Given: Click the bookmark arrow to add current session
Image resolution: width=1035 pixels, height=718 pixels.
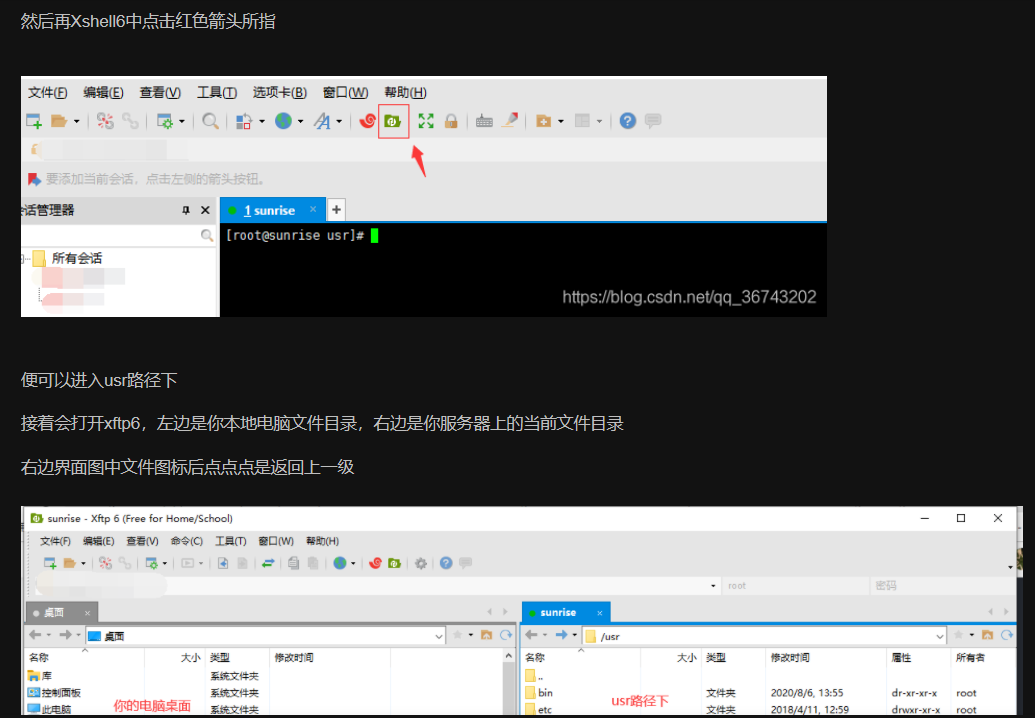Looking at the screenshot, I should tap(34, 179).
